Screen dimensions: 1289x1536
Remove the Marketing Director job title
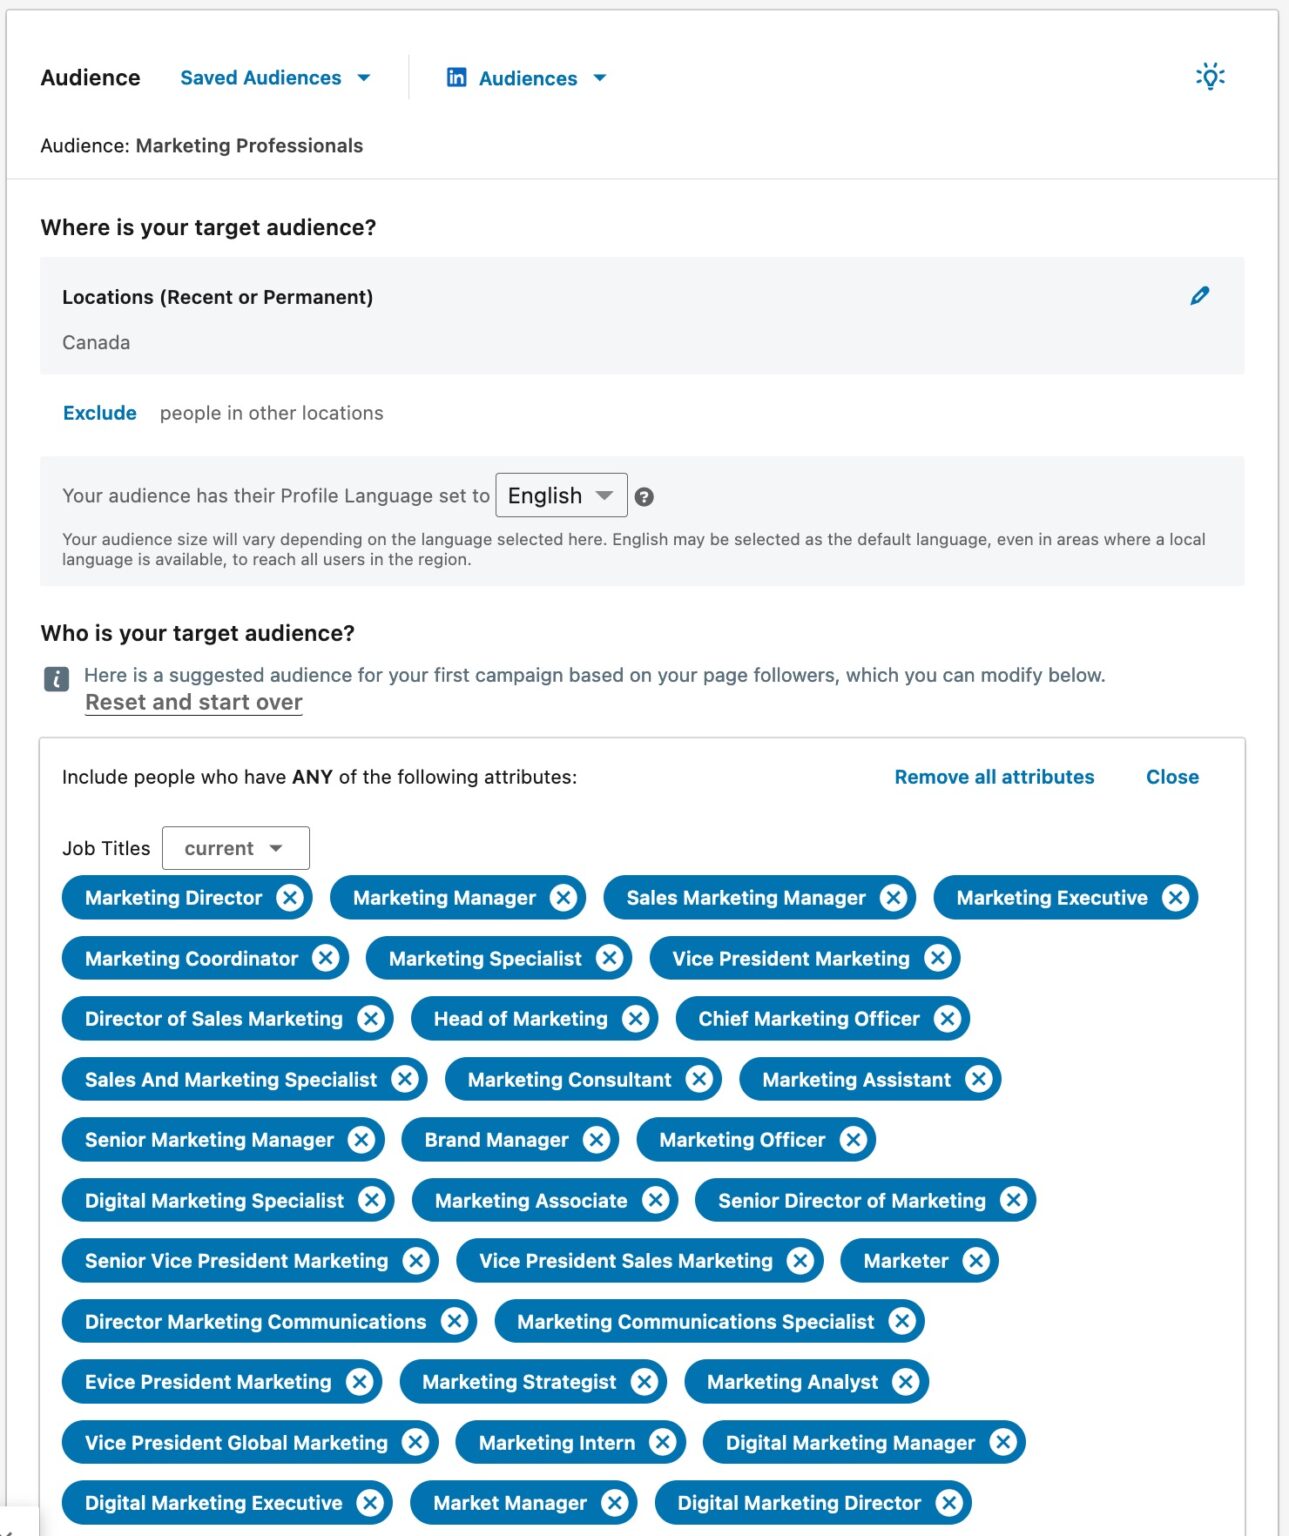(x=289, y=897)
